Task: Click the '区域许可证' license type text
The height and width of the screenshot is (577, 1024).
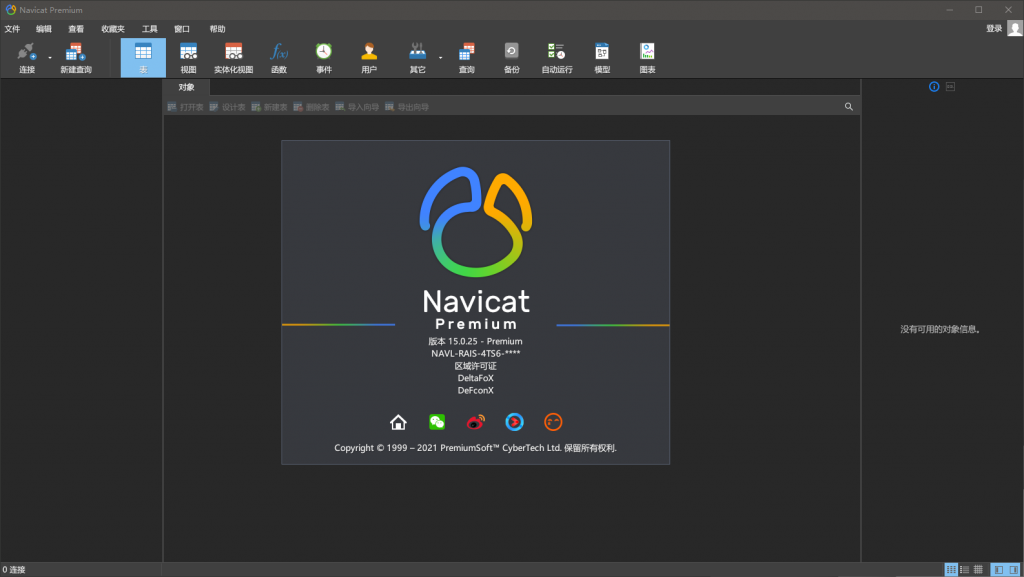Action: tap(475, 366)
